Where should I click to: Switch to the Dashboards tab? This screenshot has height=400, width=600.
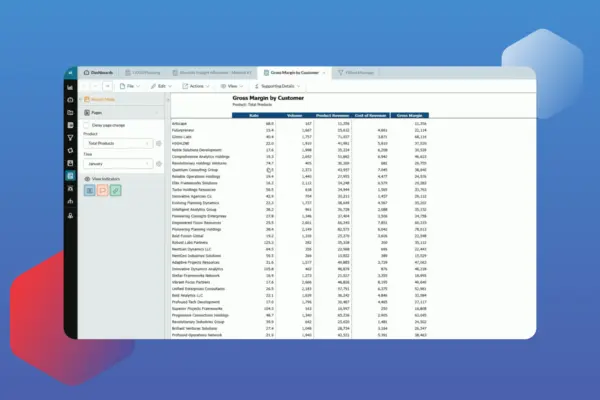click(x=98, y=72)
